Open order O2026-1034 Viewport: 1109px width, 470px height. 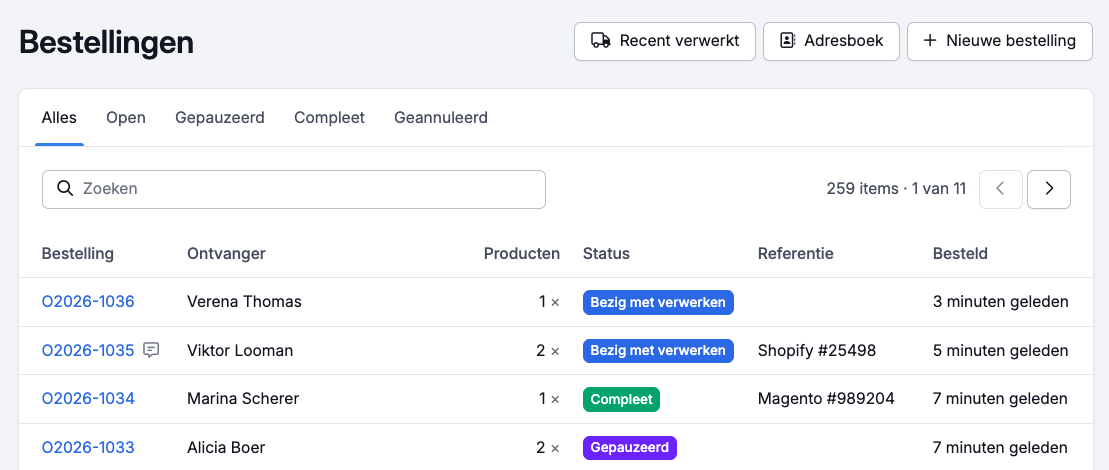click(x=88, y=399)
